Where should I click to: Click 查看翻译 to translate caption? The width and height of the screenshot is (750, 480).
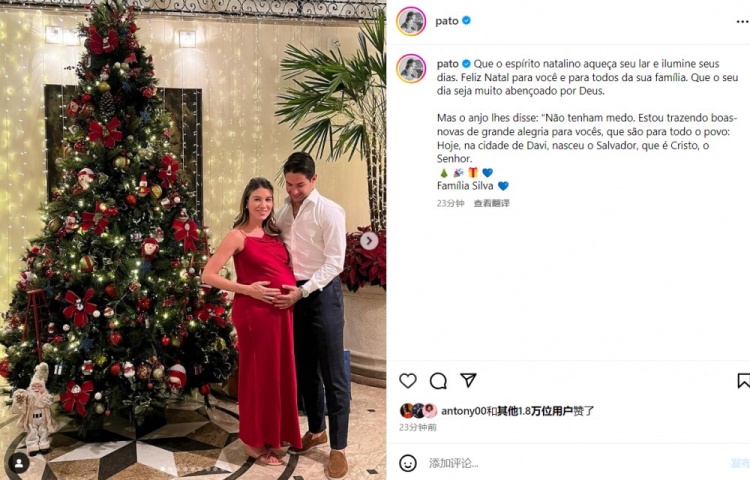[492, 203]
